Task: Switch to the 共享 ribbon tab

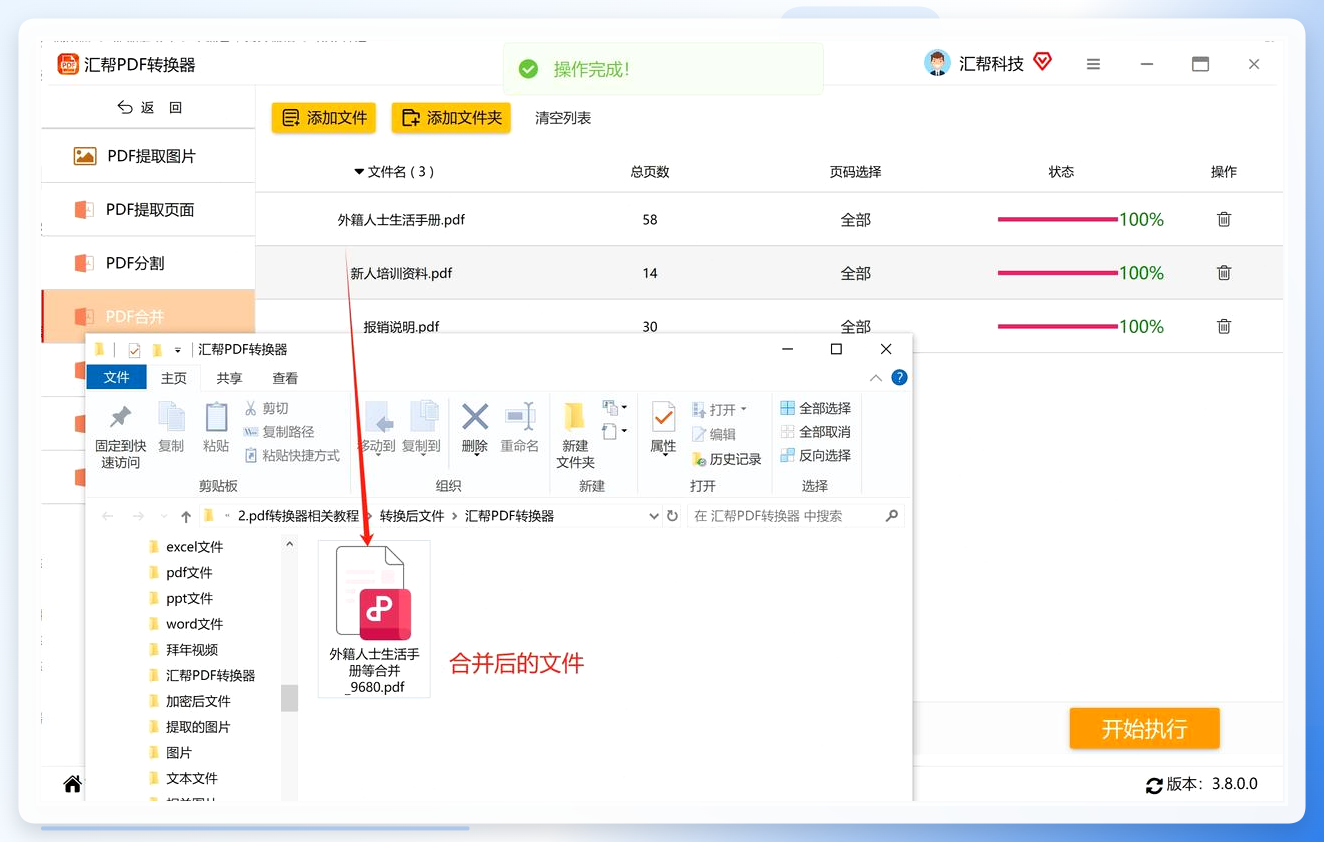Action: (229, 378)
